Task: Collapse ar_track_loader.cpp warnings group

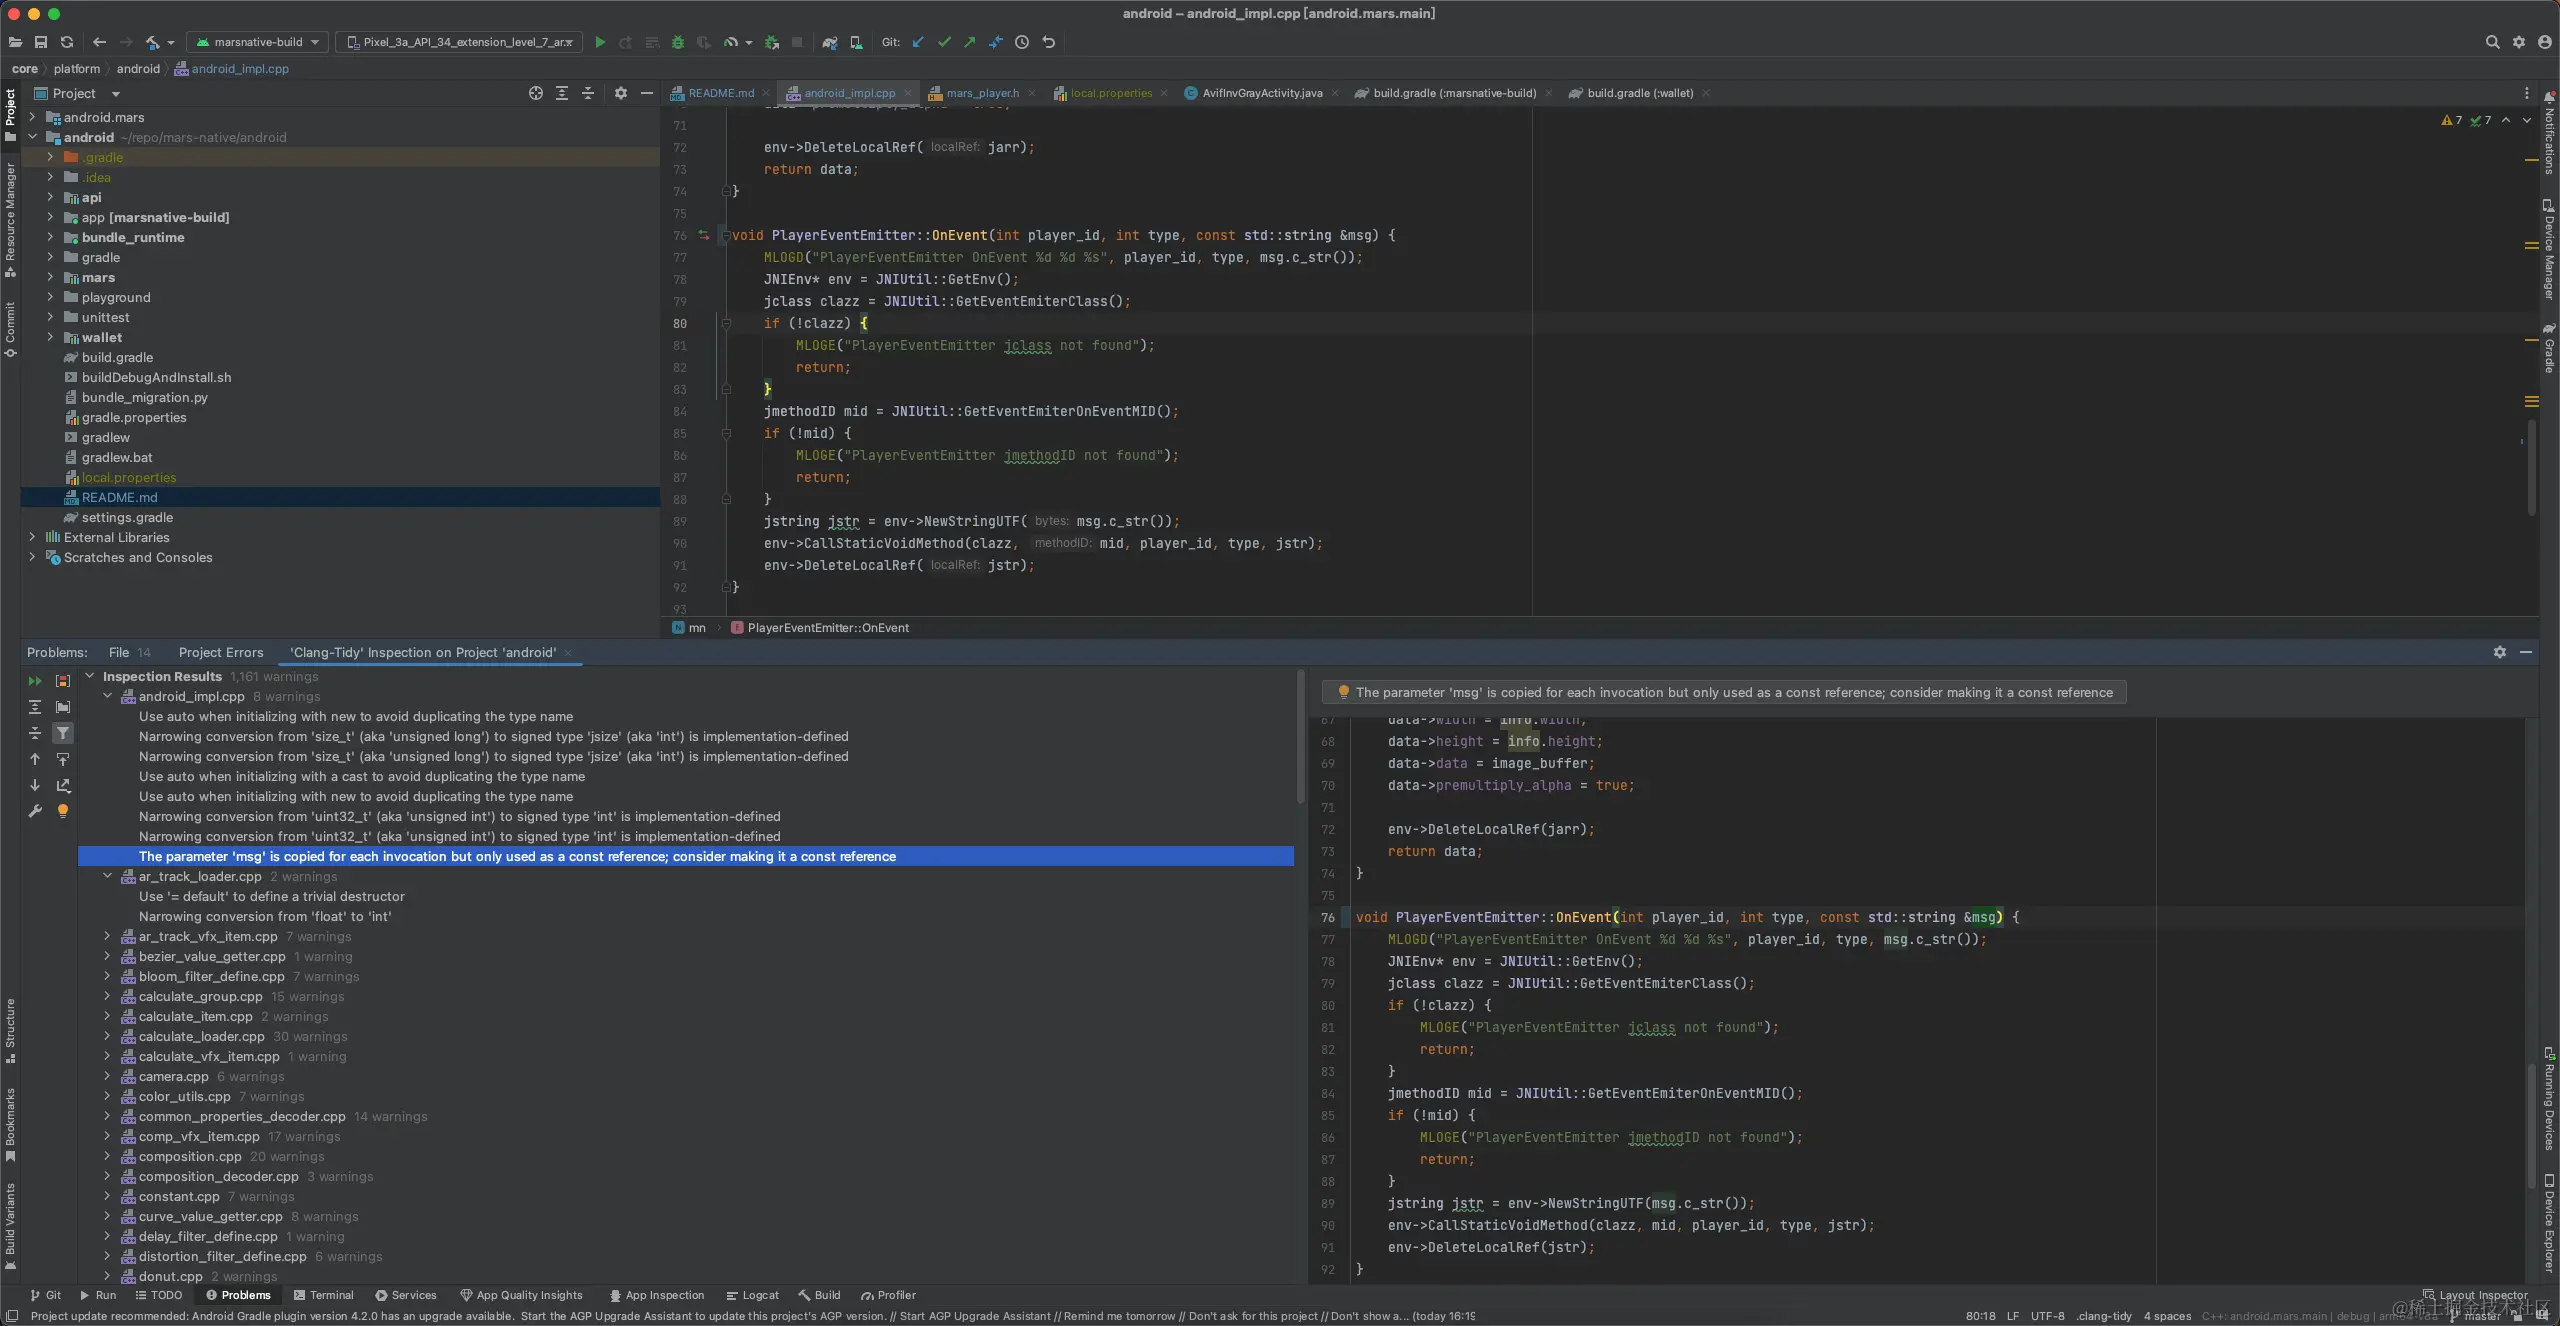Action: pos(108,876)
